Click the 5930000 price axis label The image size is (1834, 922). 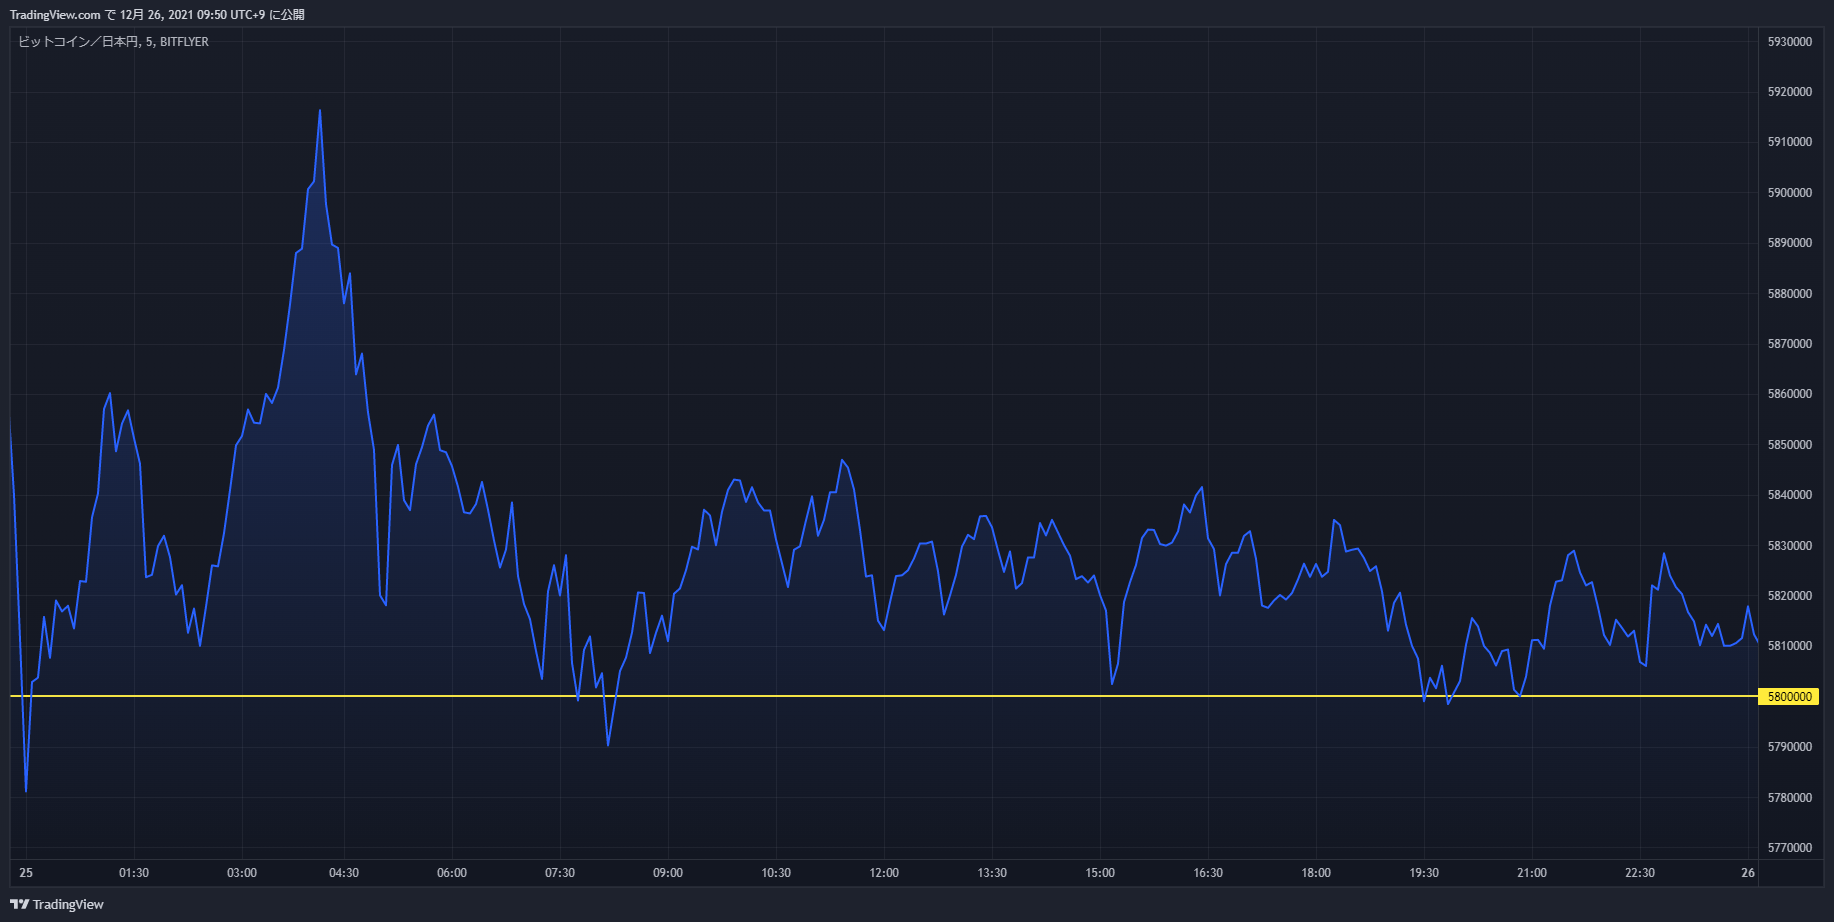[1790, 42]
